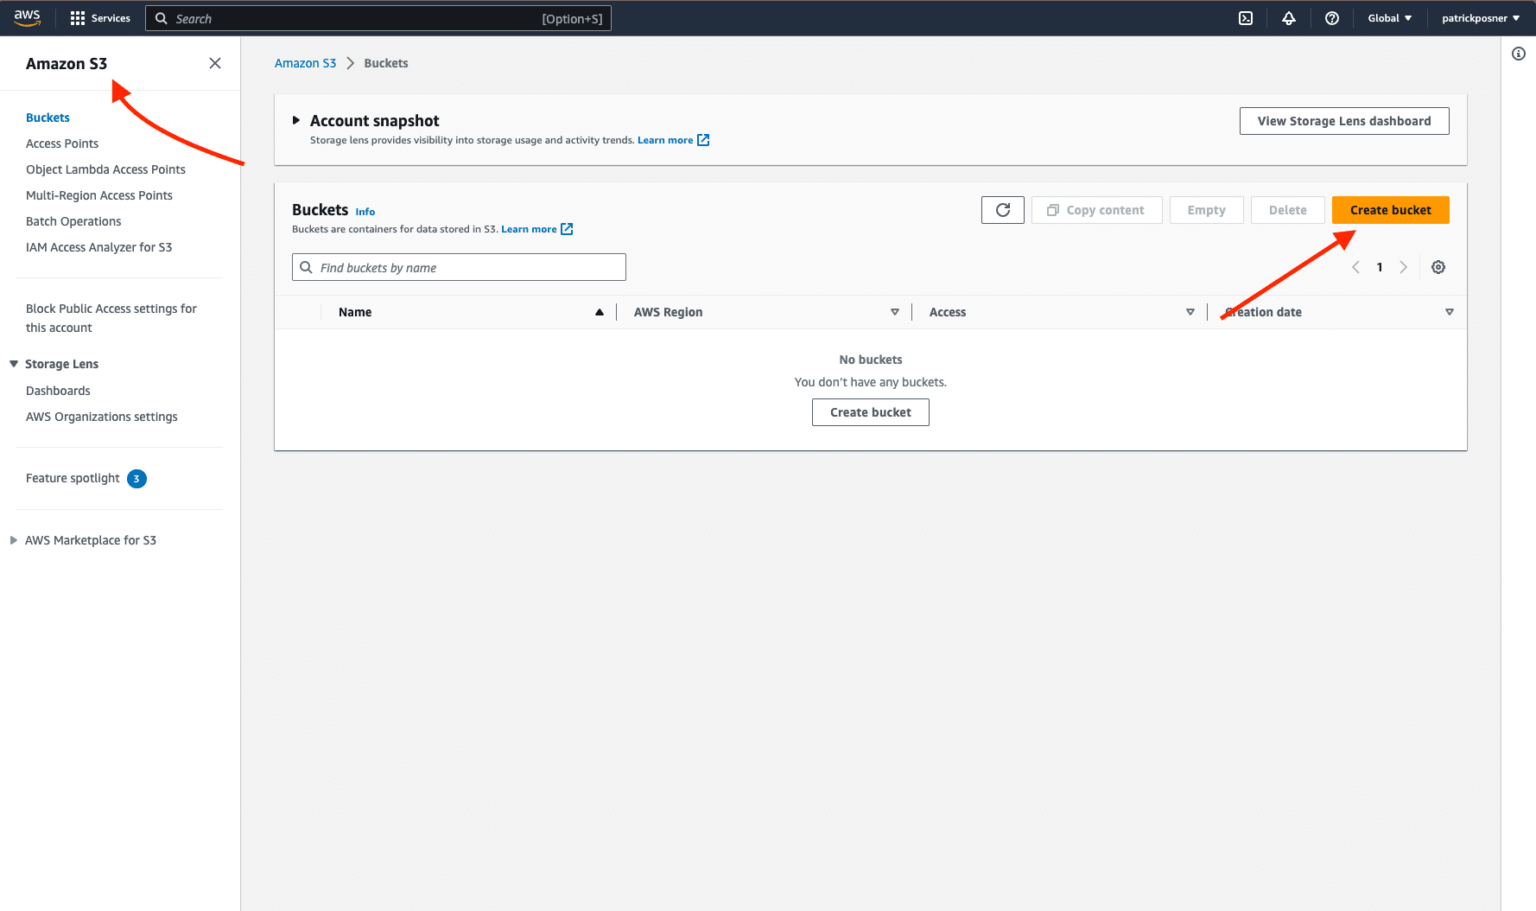Launch AWS CloudShell from the top bar
The height and width of the screenshot is (911, 1536).
pyautogui.click(x=1245, y=17)
